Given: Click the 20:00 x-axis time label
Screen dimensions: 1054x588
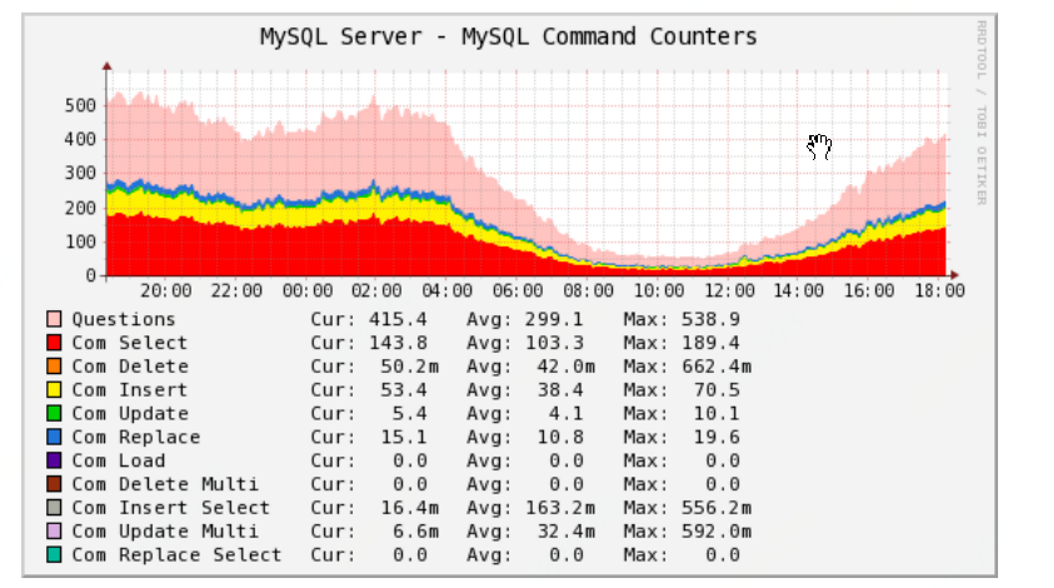Looking at the screenshot, I should point(165,290).
